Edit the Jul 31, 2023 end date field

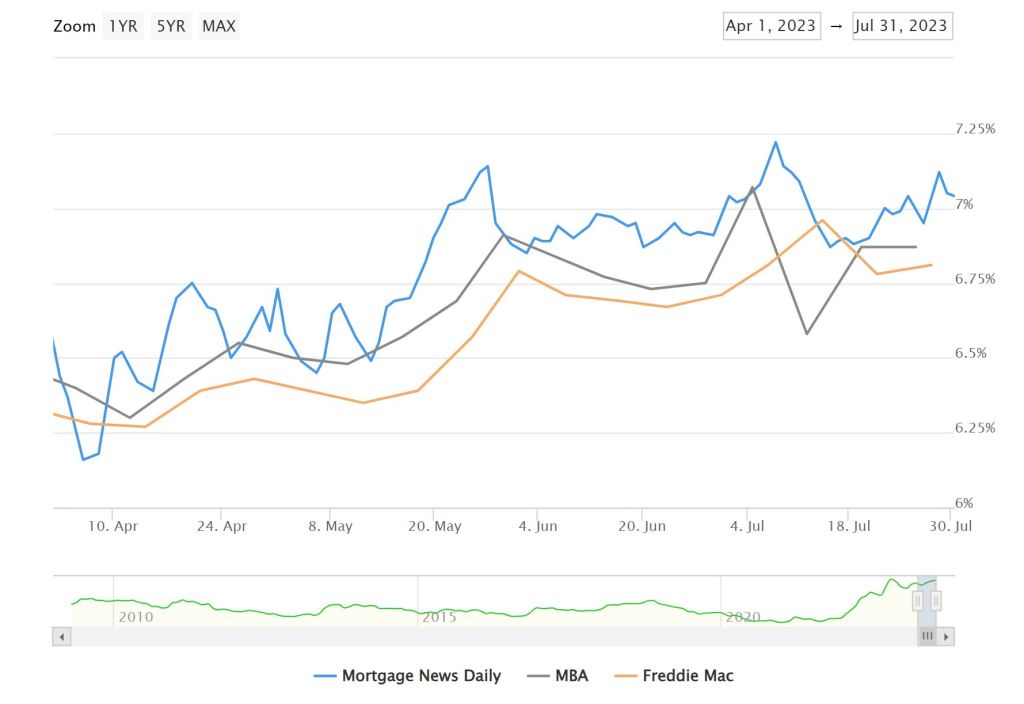[900, 26]
